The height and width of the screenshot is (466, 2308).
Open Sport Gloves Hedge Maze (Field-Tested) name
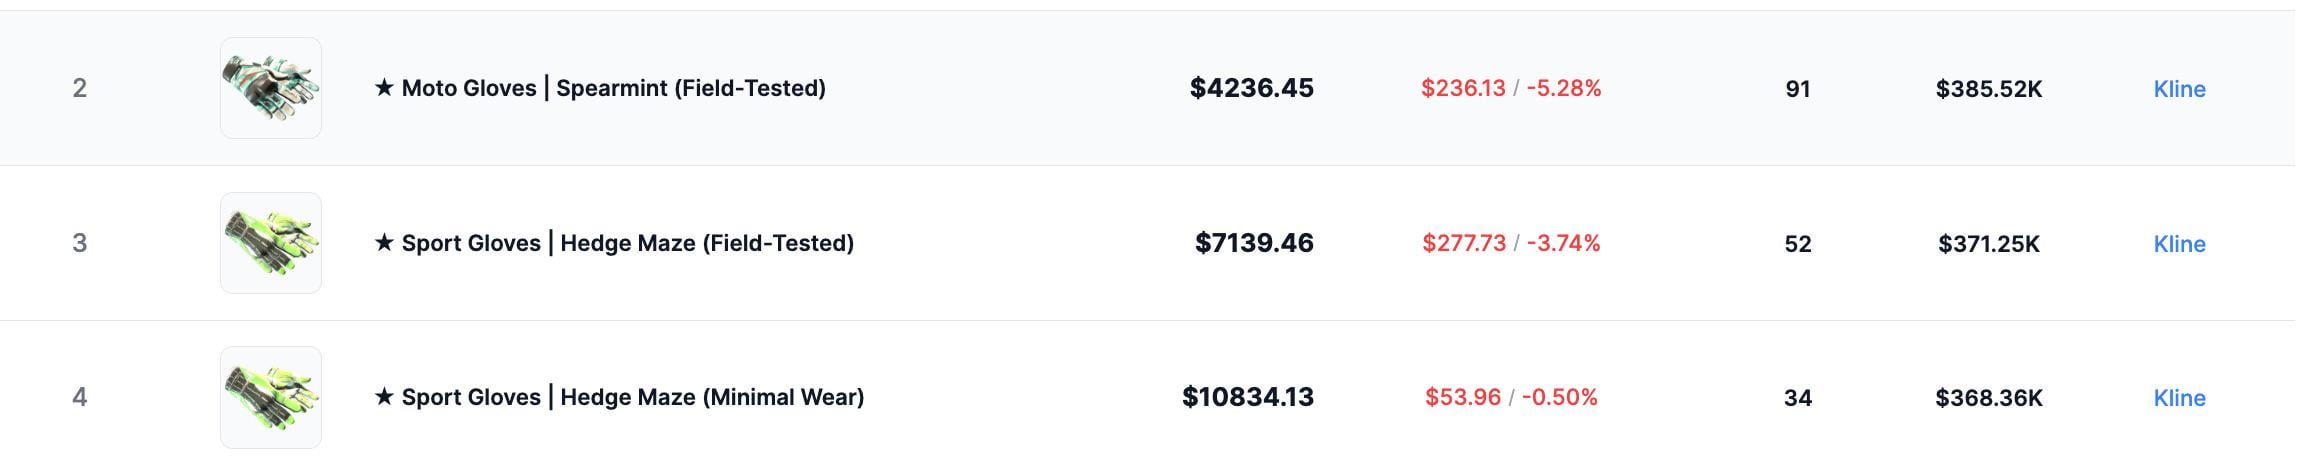pyautogui.click(x=614, y=243)
